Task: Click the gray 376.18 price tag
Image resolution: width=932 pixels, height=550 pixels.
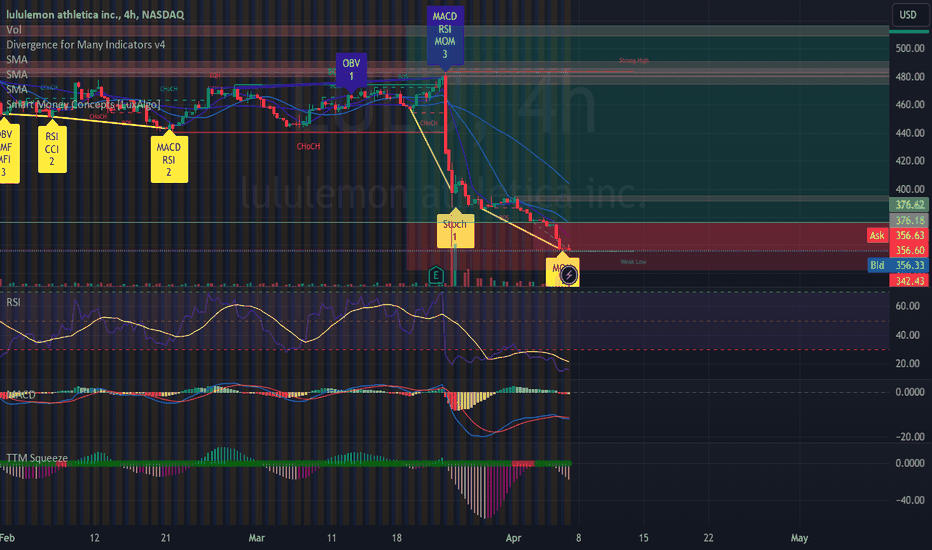Action: point(909,221)
